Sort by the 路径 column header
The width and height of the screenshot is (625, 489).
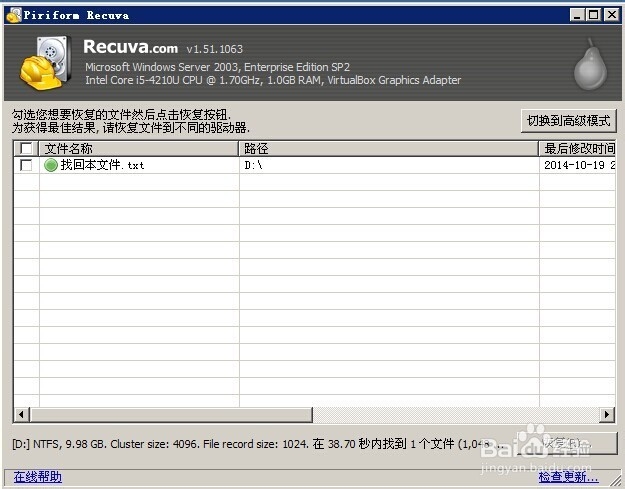click(389, 149)
